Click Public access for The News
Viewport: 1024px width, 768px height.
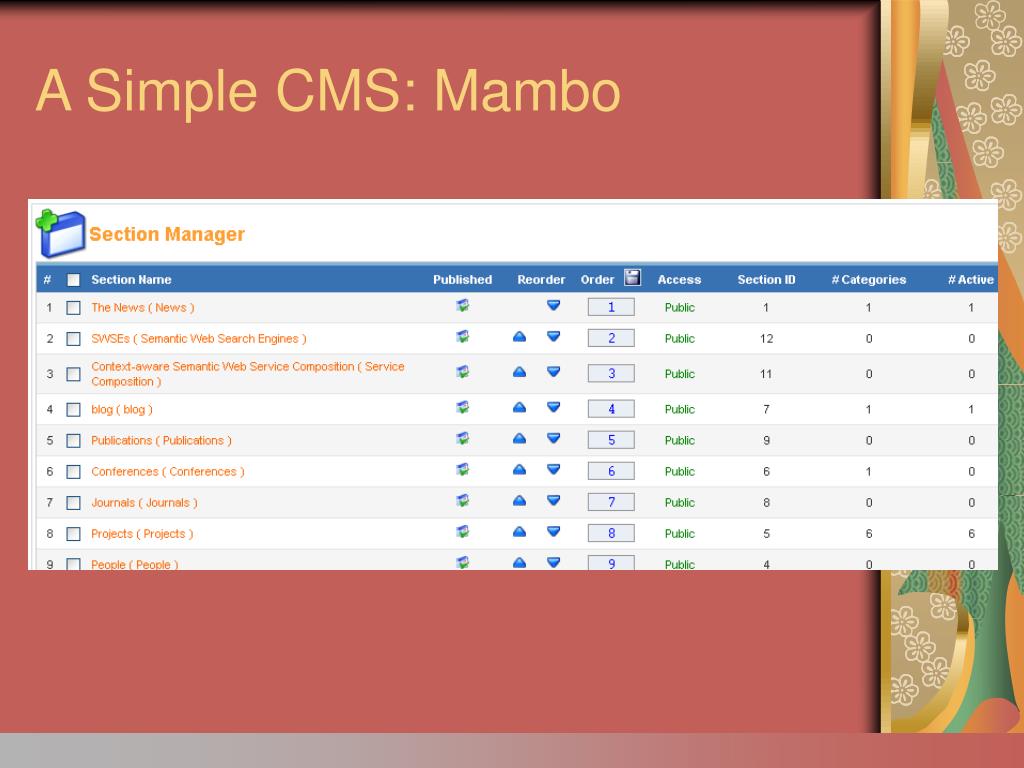680,308
